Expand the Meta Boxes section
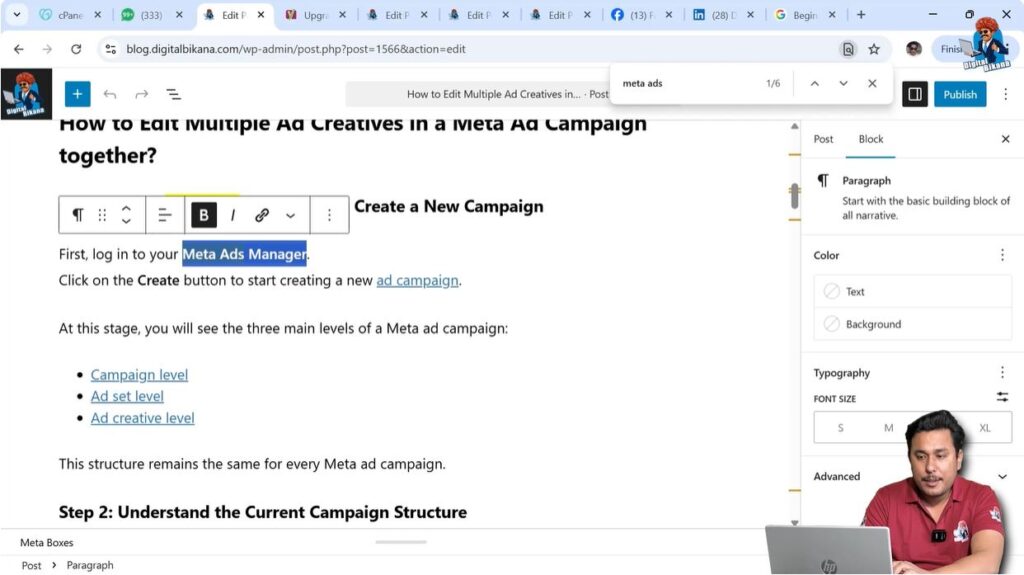The width and height of the screenshot is (1024, 575). [46, 542]
